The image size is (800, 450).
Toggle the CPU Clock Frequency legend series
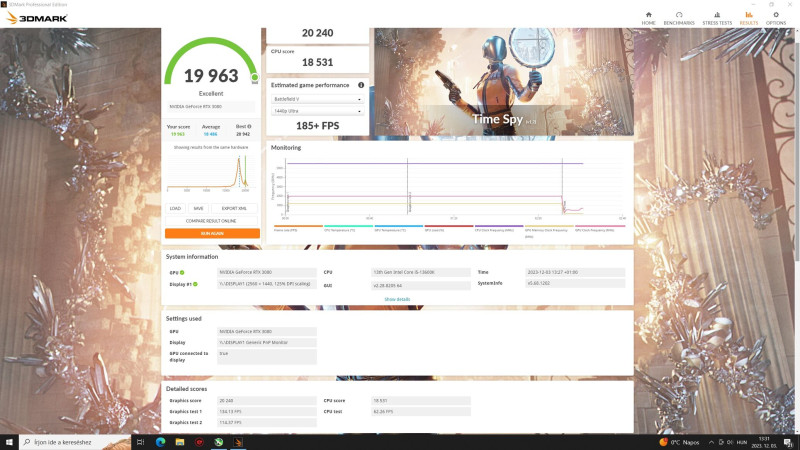click(x=498, y=228)
